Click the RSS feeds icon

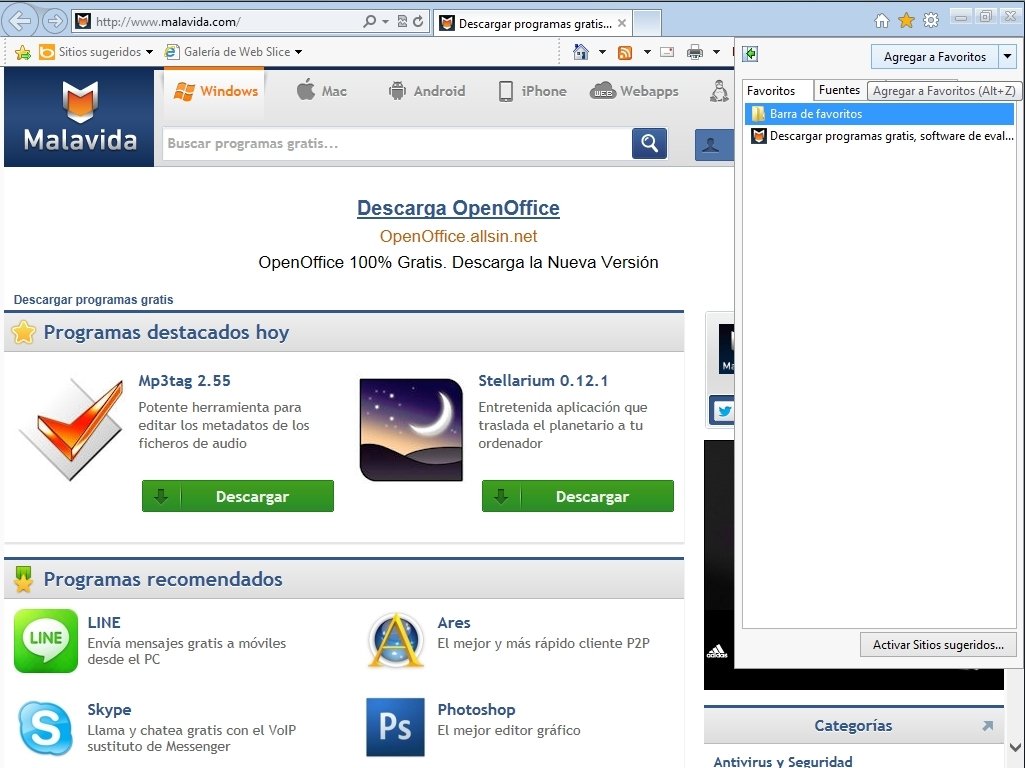click(x=625, y=52)
